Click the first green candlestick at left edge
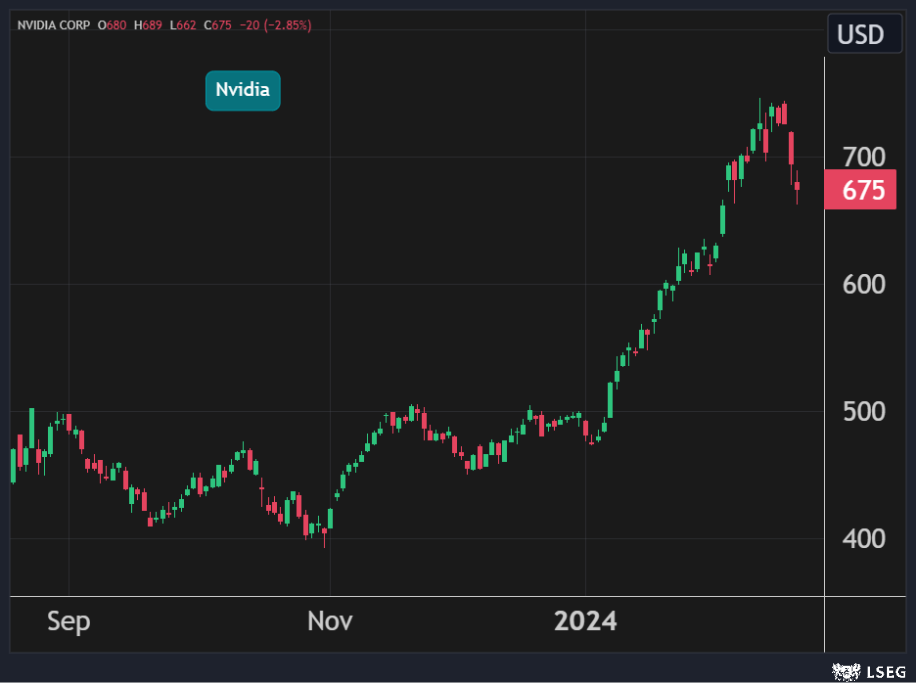 (13, 465)
